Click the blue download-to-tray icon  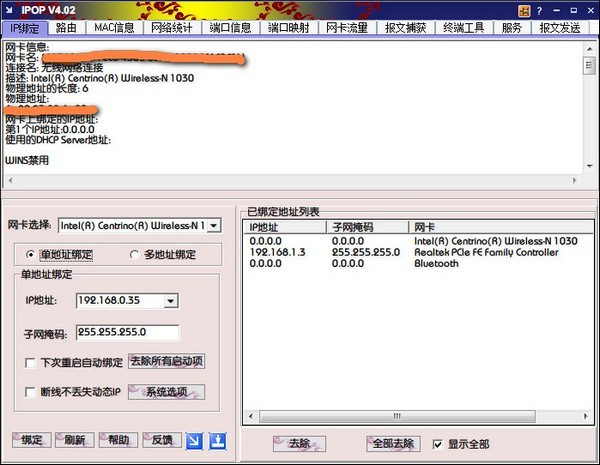(x=218, y=441)
